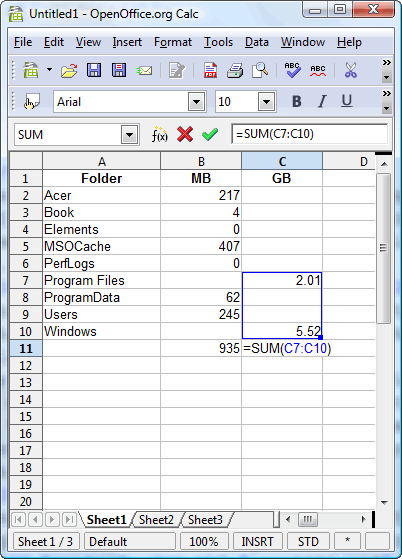Open the Data menu
Image resolution: width=402 pixels, height=559 pixels.
(x=257, y=42)
